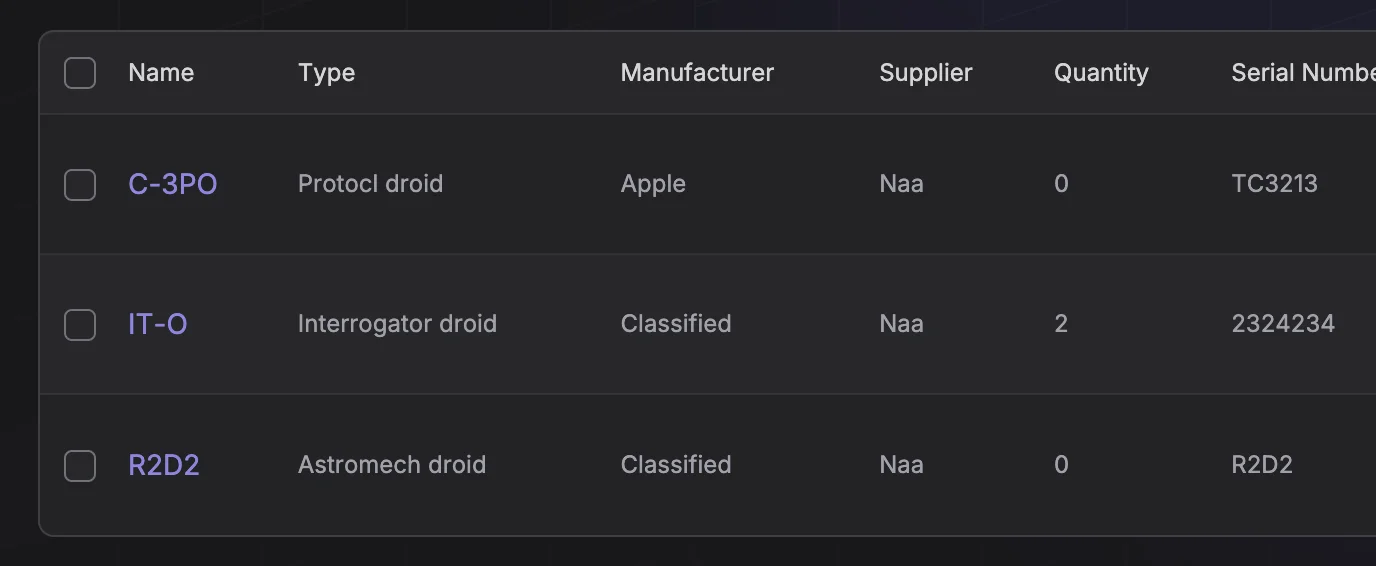Click the Interrogator droid type cell
Viewport: 1376px width, 566px height.
pos(397,324)
